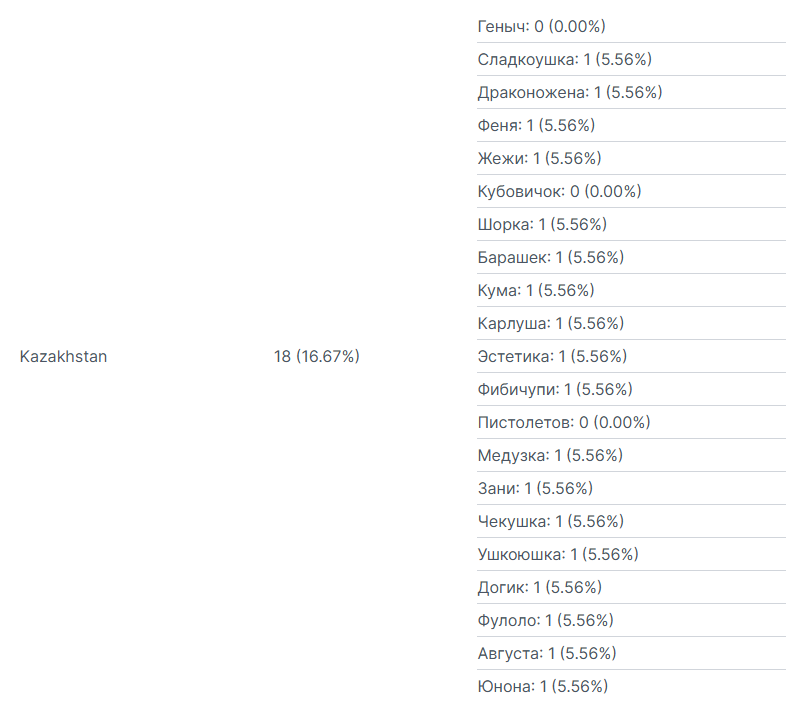This screenshot has height=704, width=793.
Task: Select the Феня: 1 (5.56%) entry
Action: pyautogui.click(x=536, y=125)
